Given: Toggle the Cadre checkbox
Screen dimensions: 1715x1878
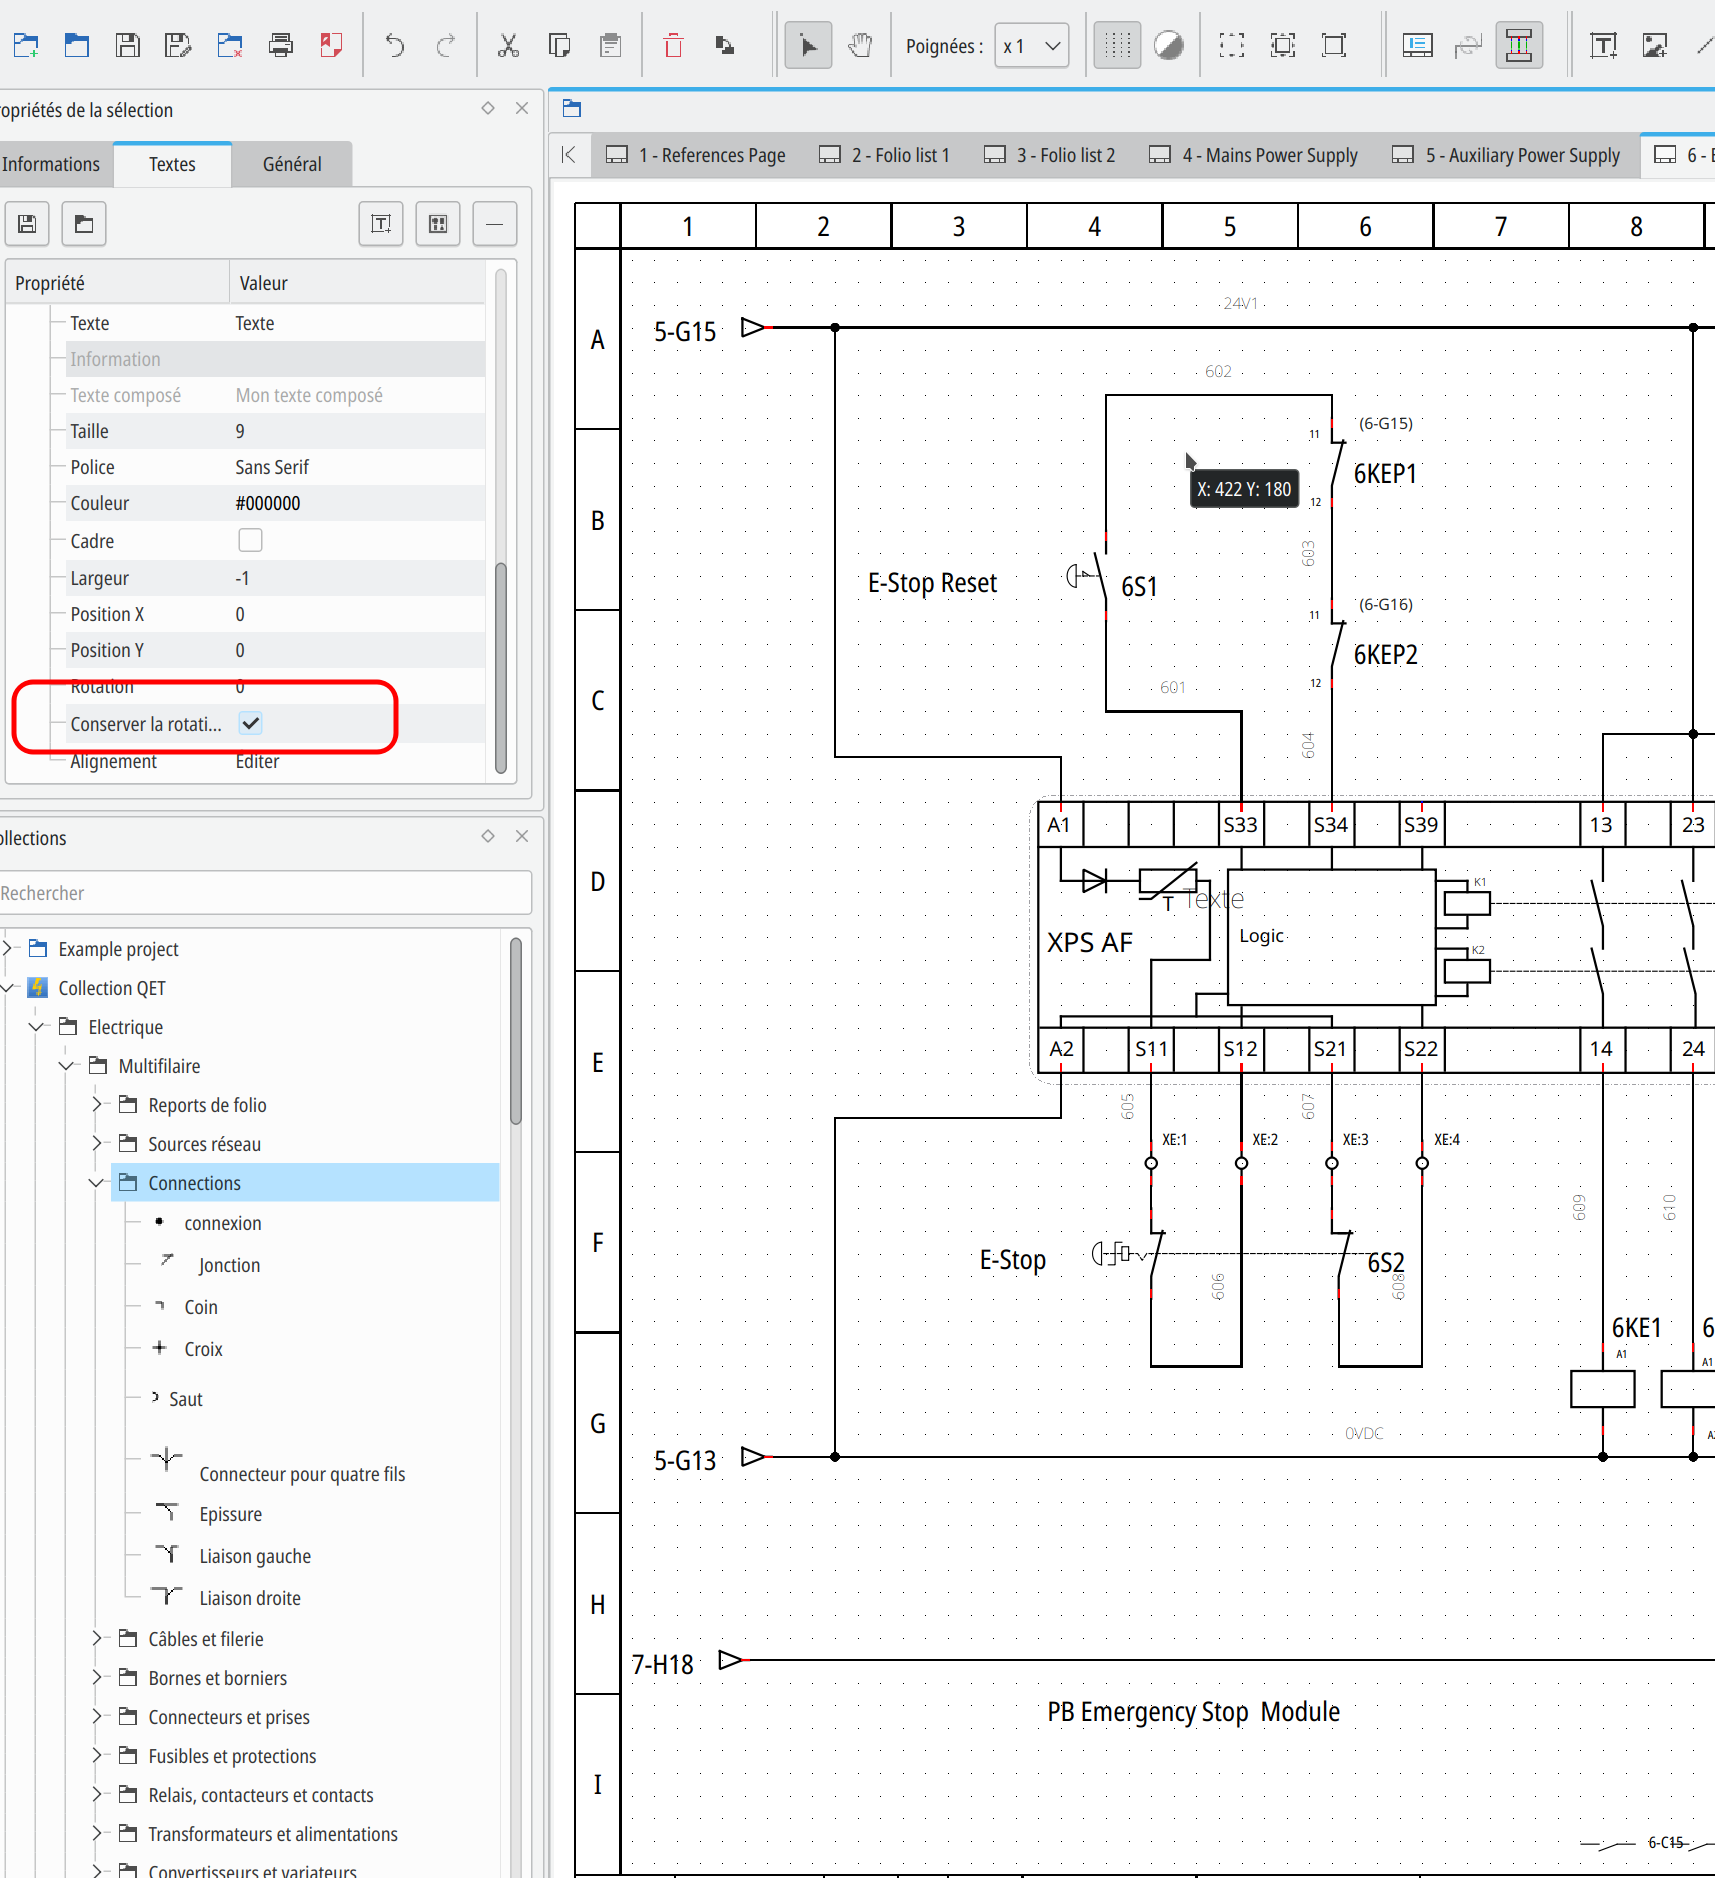Looking at the screenshot, I should [250, 540].
